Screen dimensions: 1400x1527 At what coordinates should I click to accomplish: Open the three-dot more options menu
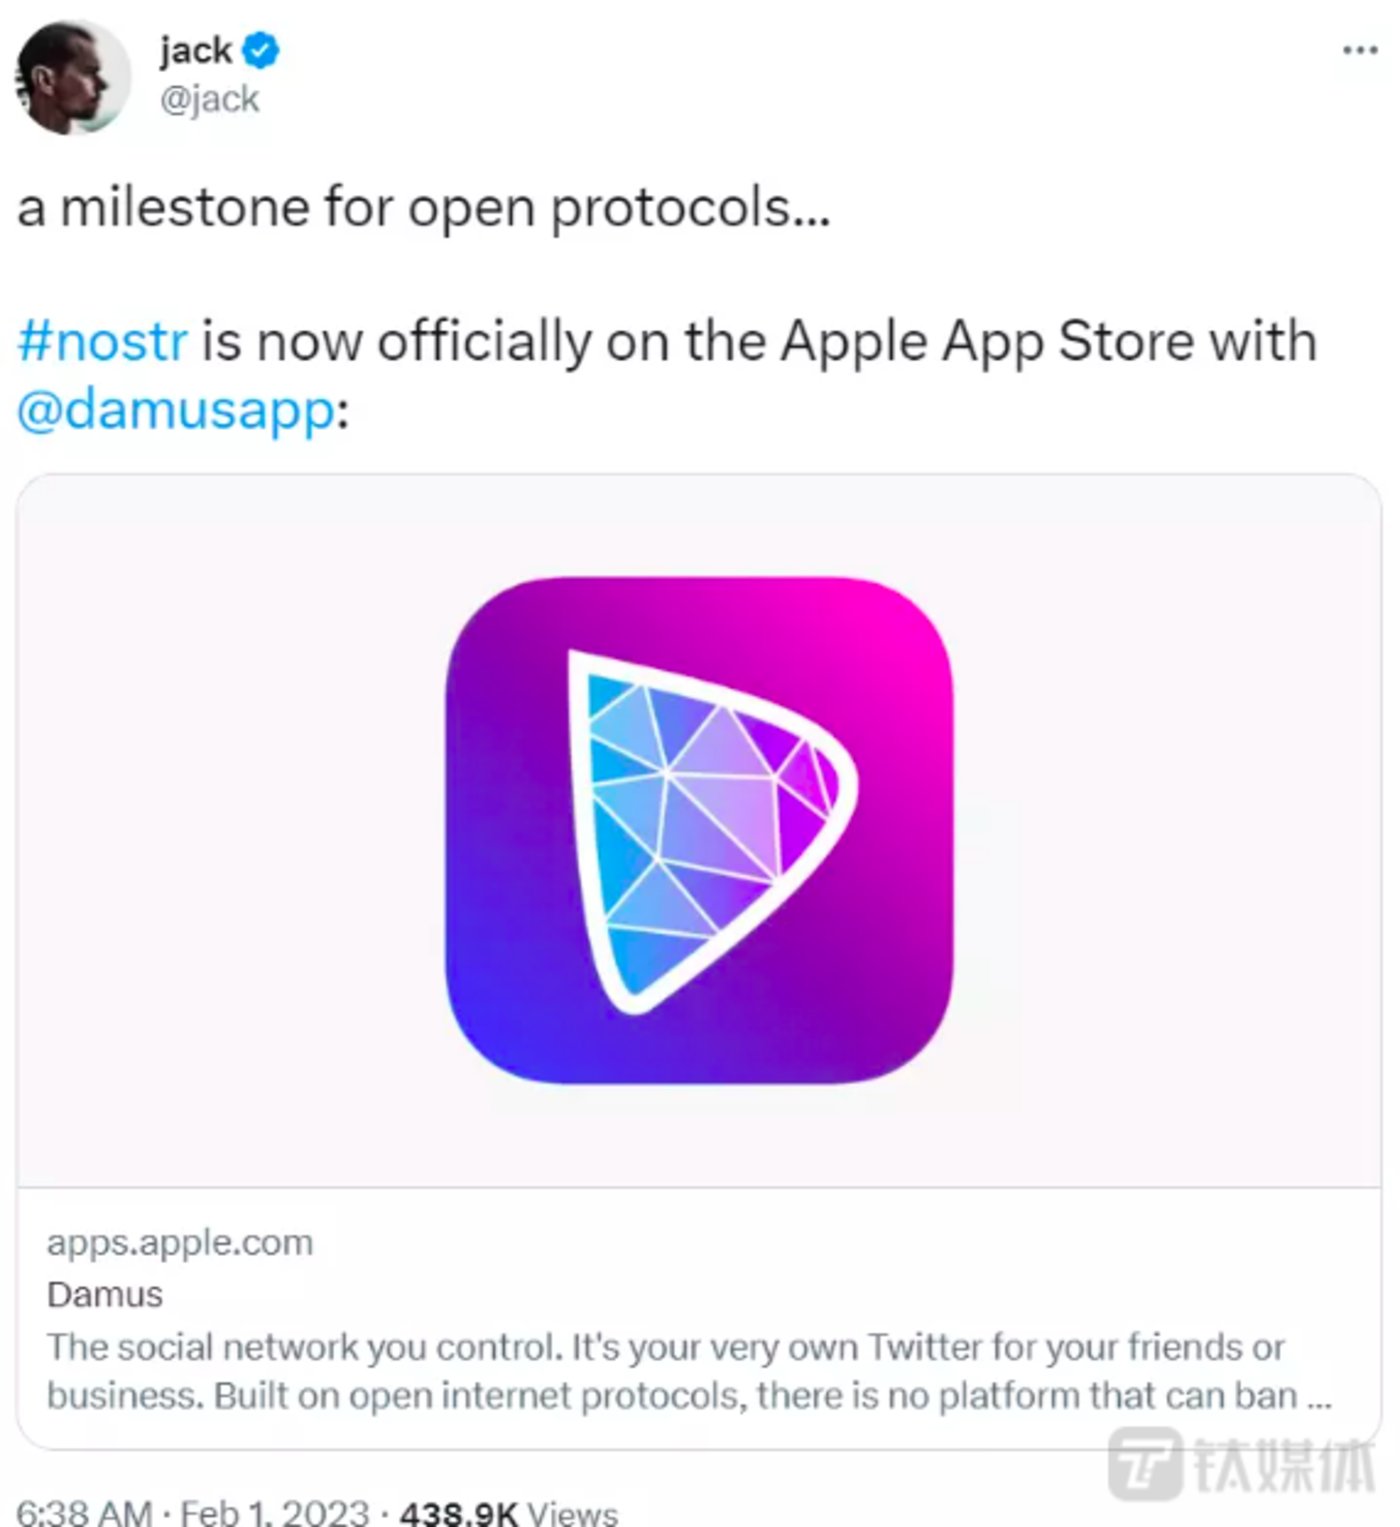[1359, 50]
